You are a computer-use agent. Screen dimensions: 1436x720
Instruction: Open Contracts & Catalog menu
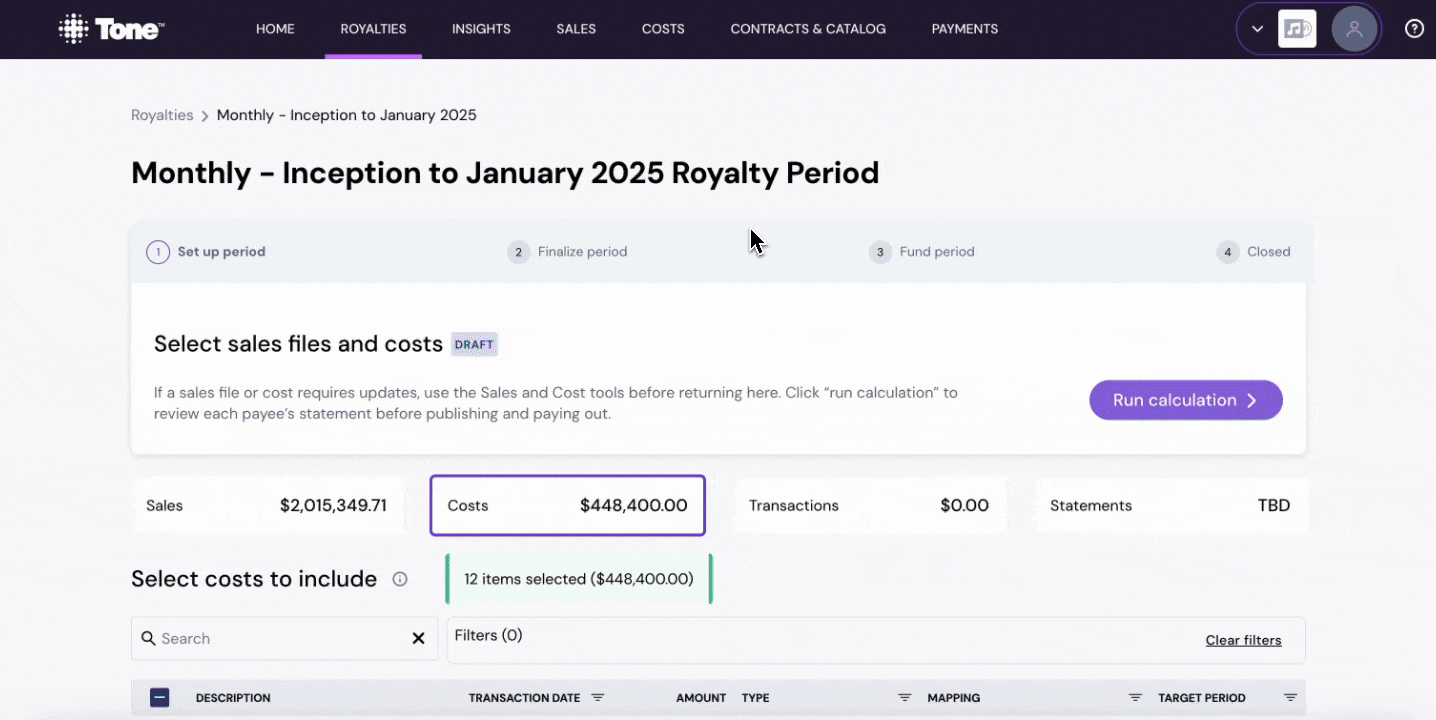808,29
